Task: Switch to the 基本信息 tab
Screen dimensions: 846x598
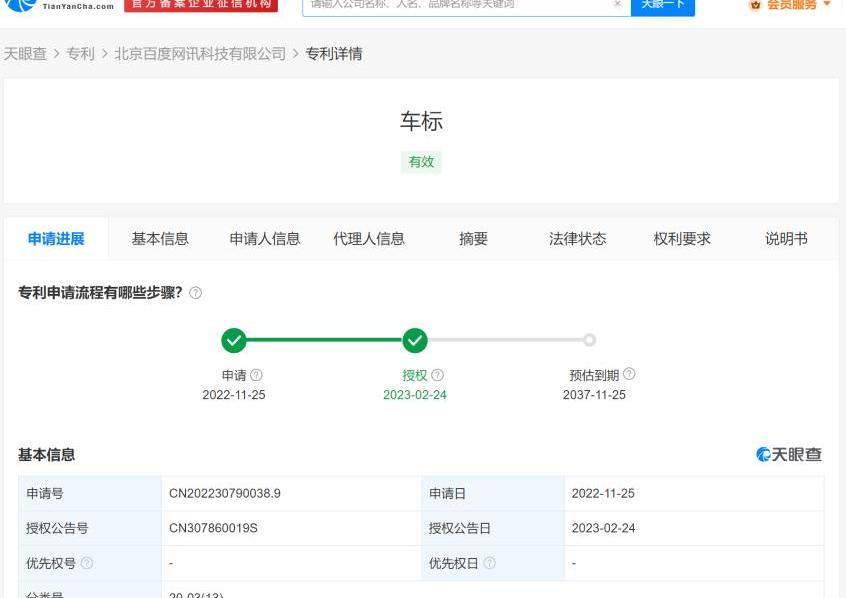Action: (160, 239)
